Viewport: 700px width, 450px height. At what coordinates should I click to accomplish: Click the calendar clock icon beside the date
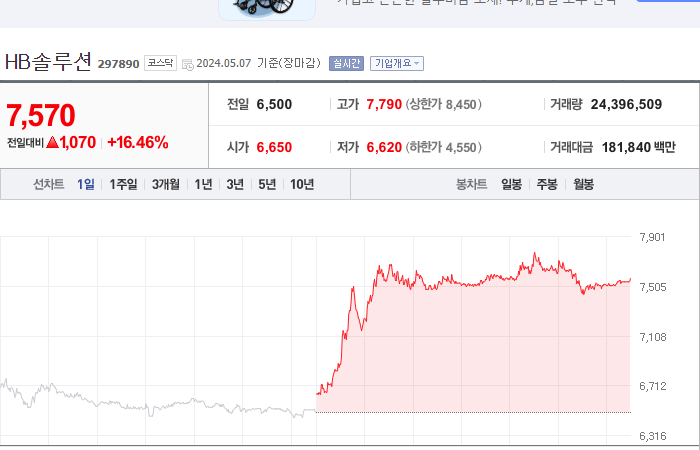tap(188, 64)
